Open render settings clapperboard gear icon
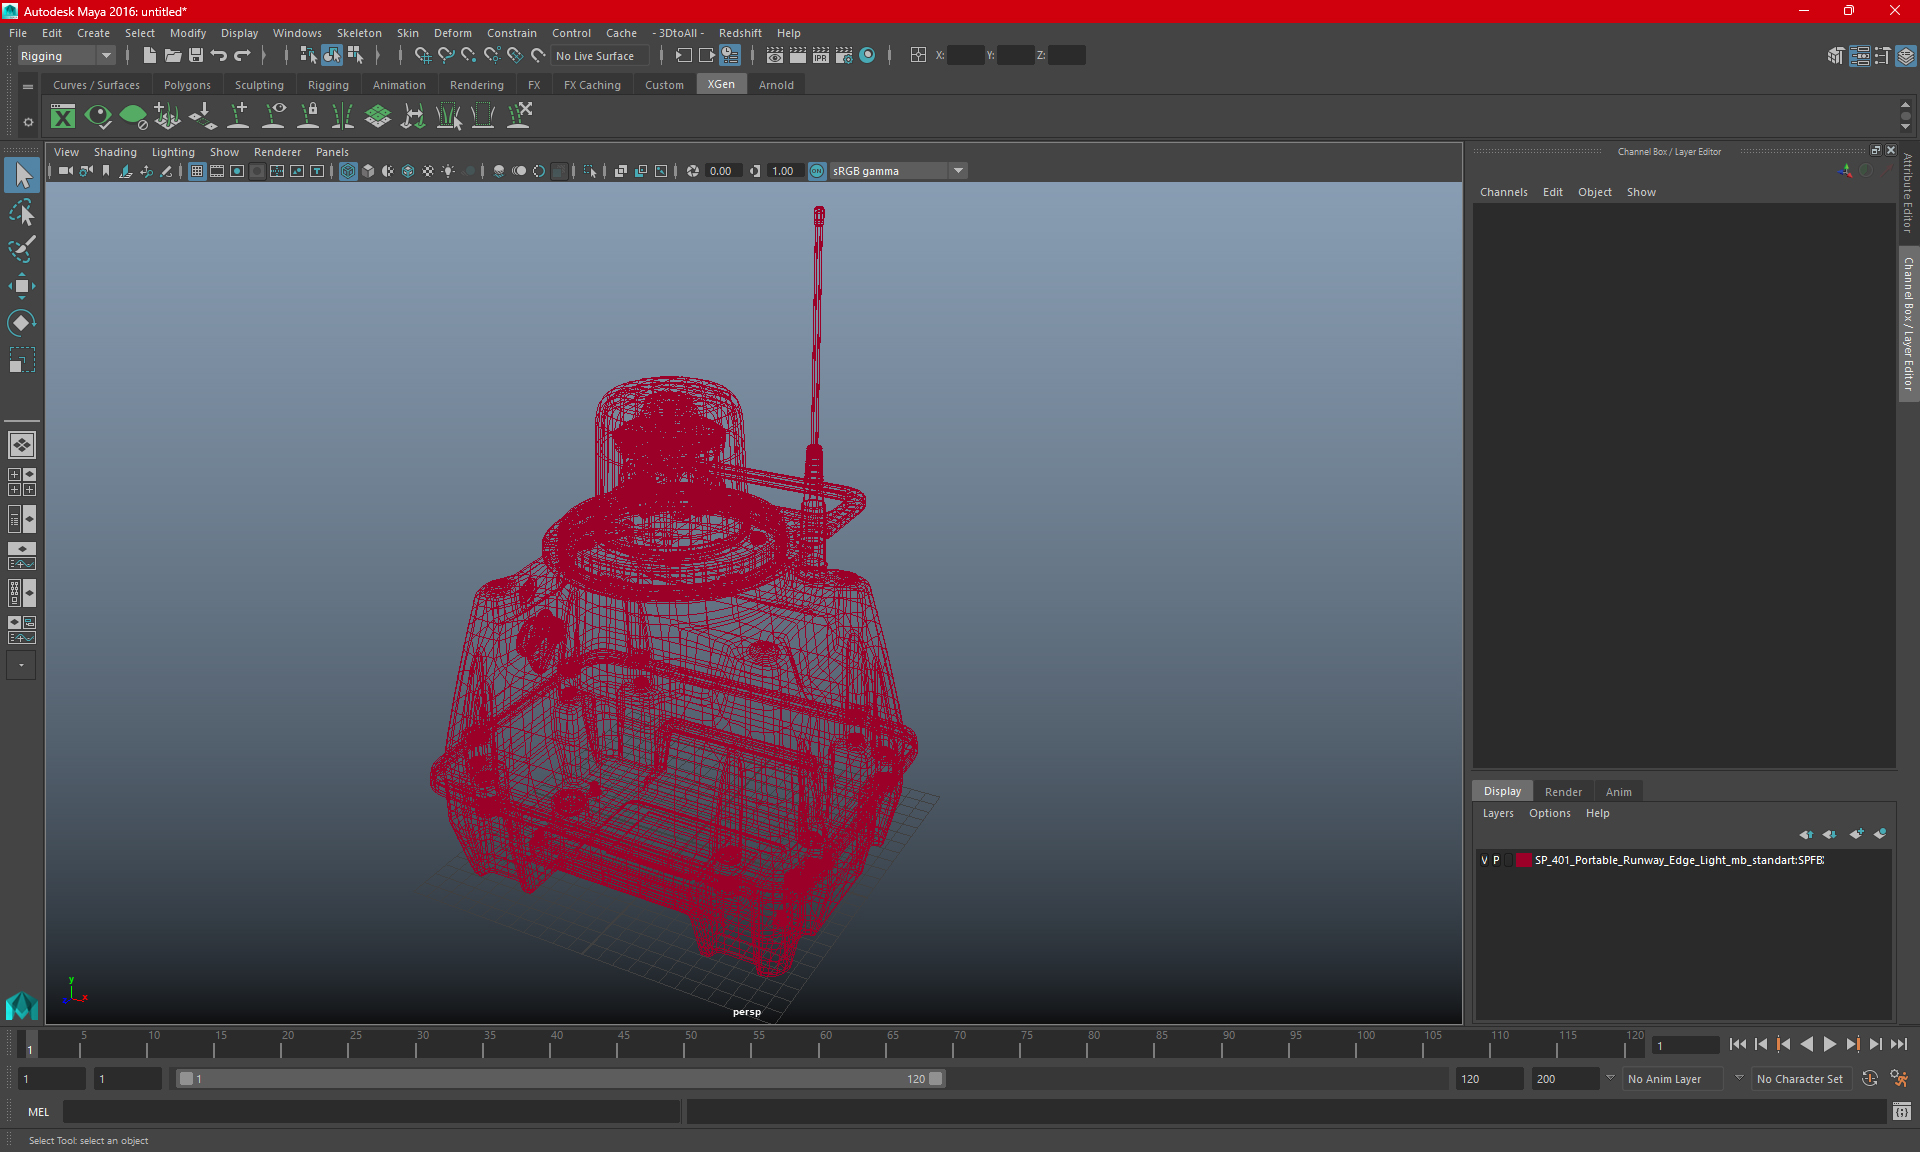Viewport: 1920px width, 1152px height. tap(844, 56)
